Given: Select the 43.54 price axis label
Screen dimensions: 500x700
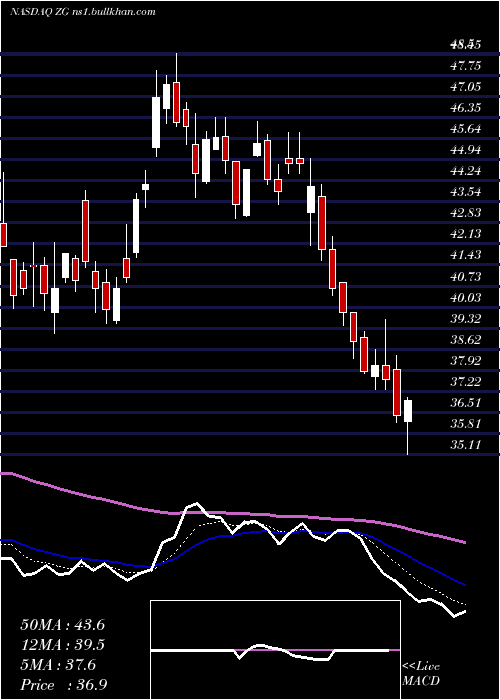Looking at the screenshot, I should [465, 192].
